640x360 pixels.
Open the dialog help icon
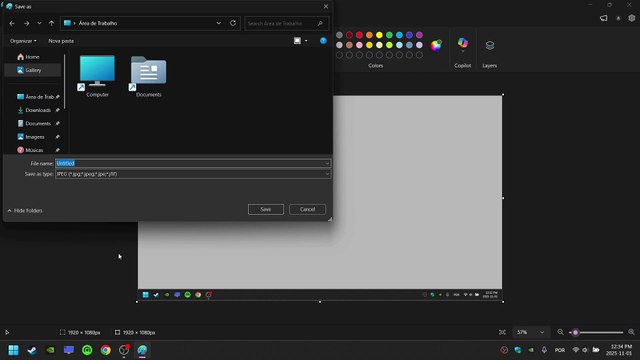click(323, 40)
